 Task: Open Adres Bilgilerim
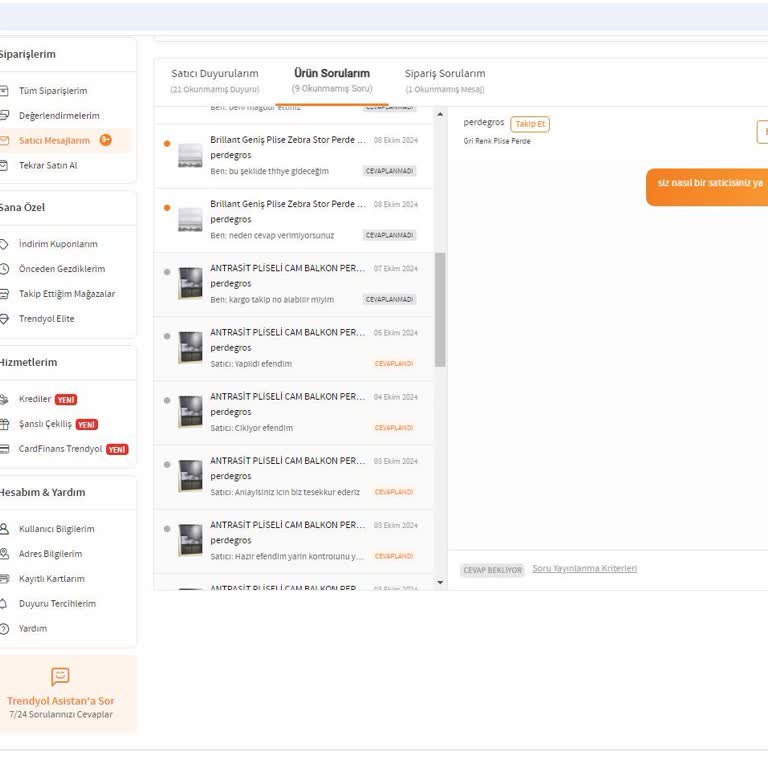click(50, 554)
